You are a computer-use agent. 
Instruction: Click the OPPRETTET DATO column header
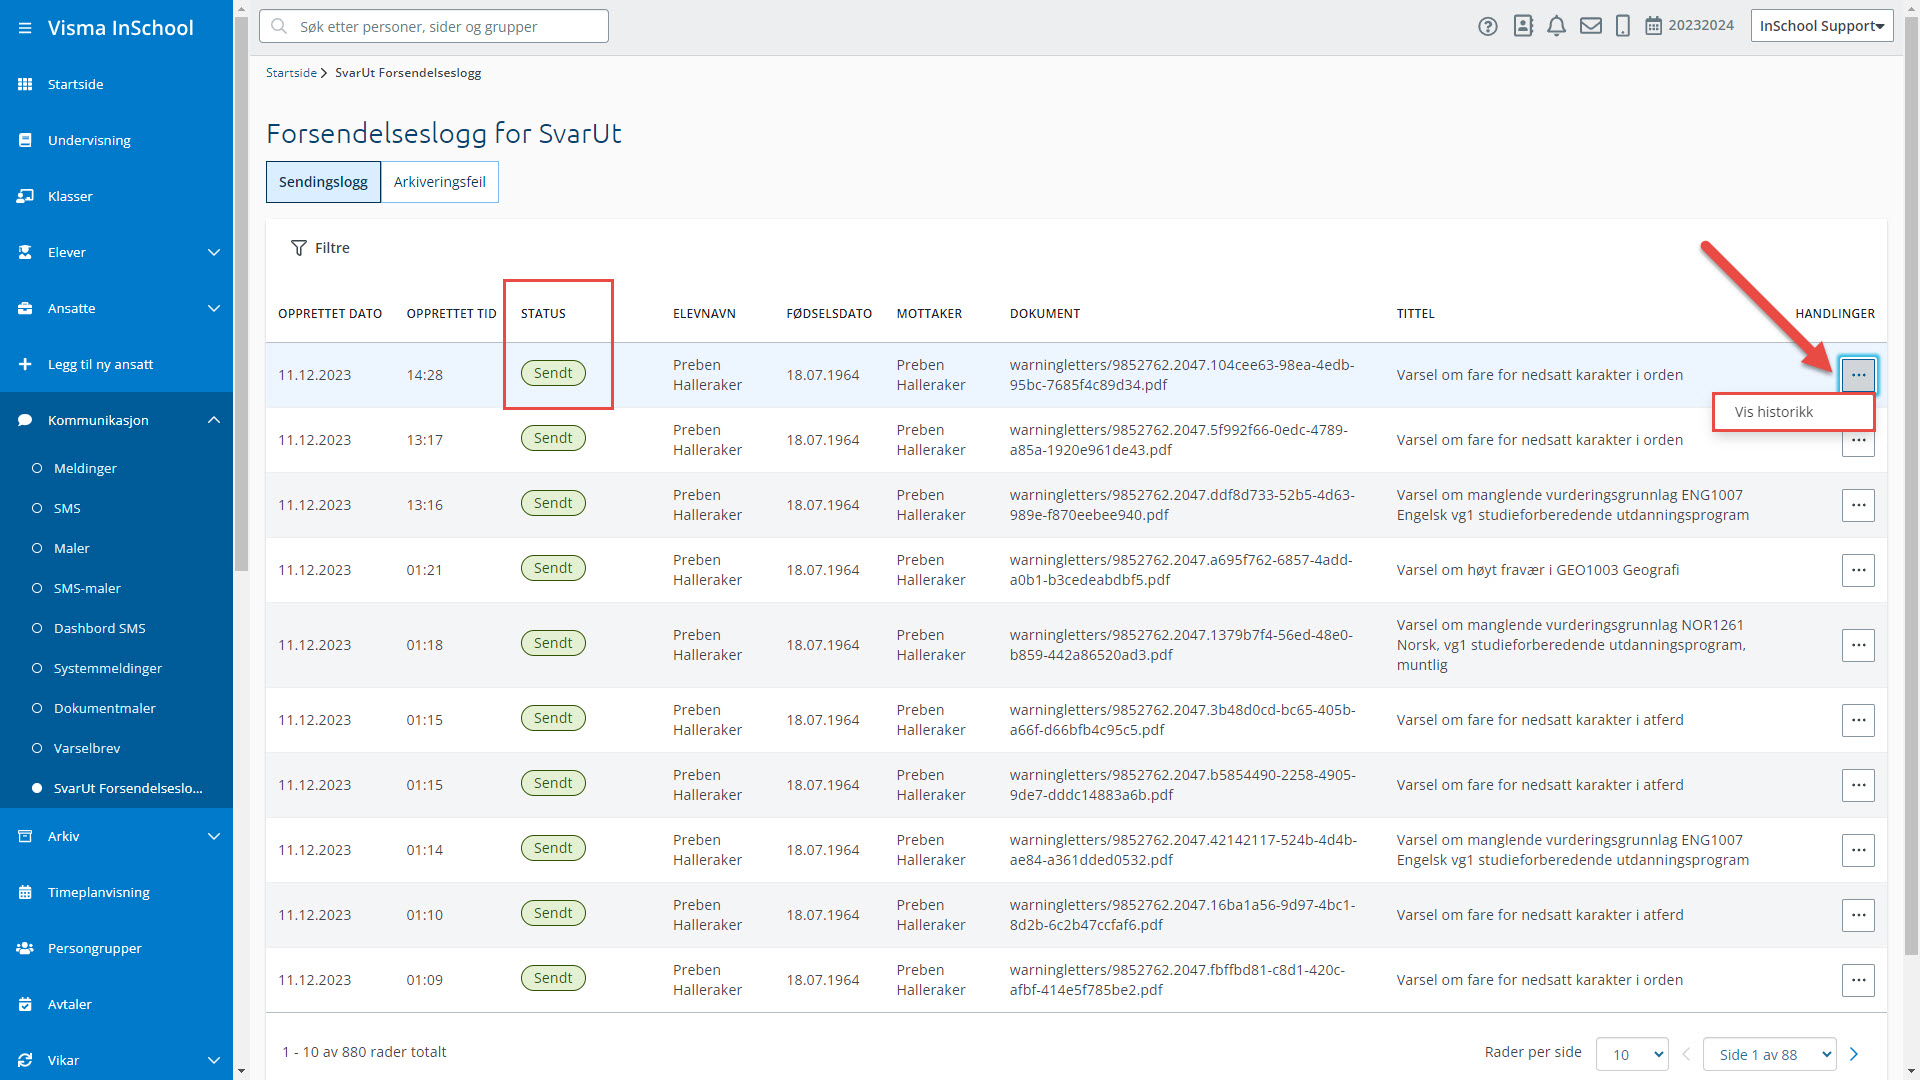tap(330, 314)
